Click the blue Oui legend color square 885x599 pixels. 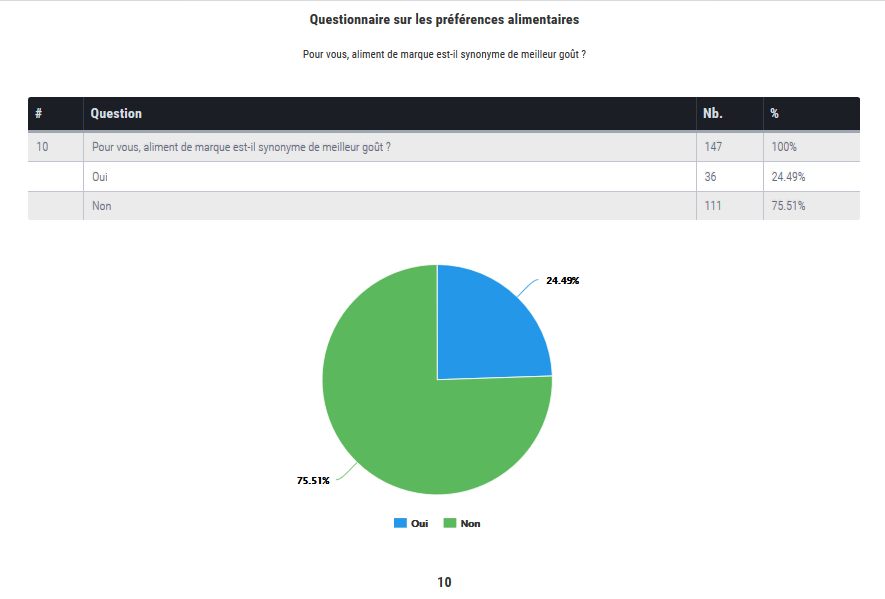[x=400, y=523]
